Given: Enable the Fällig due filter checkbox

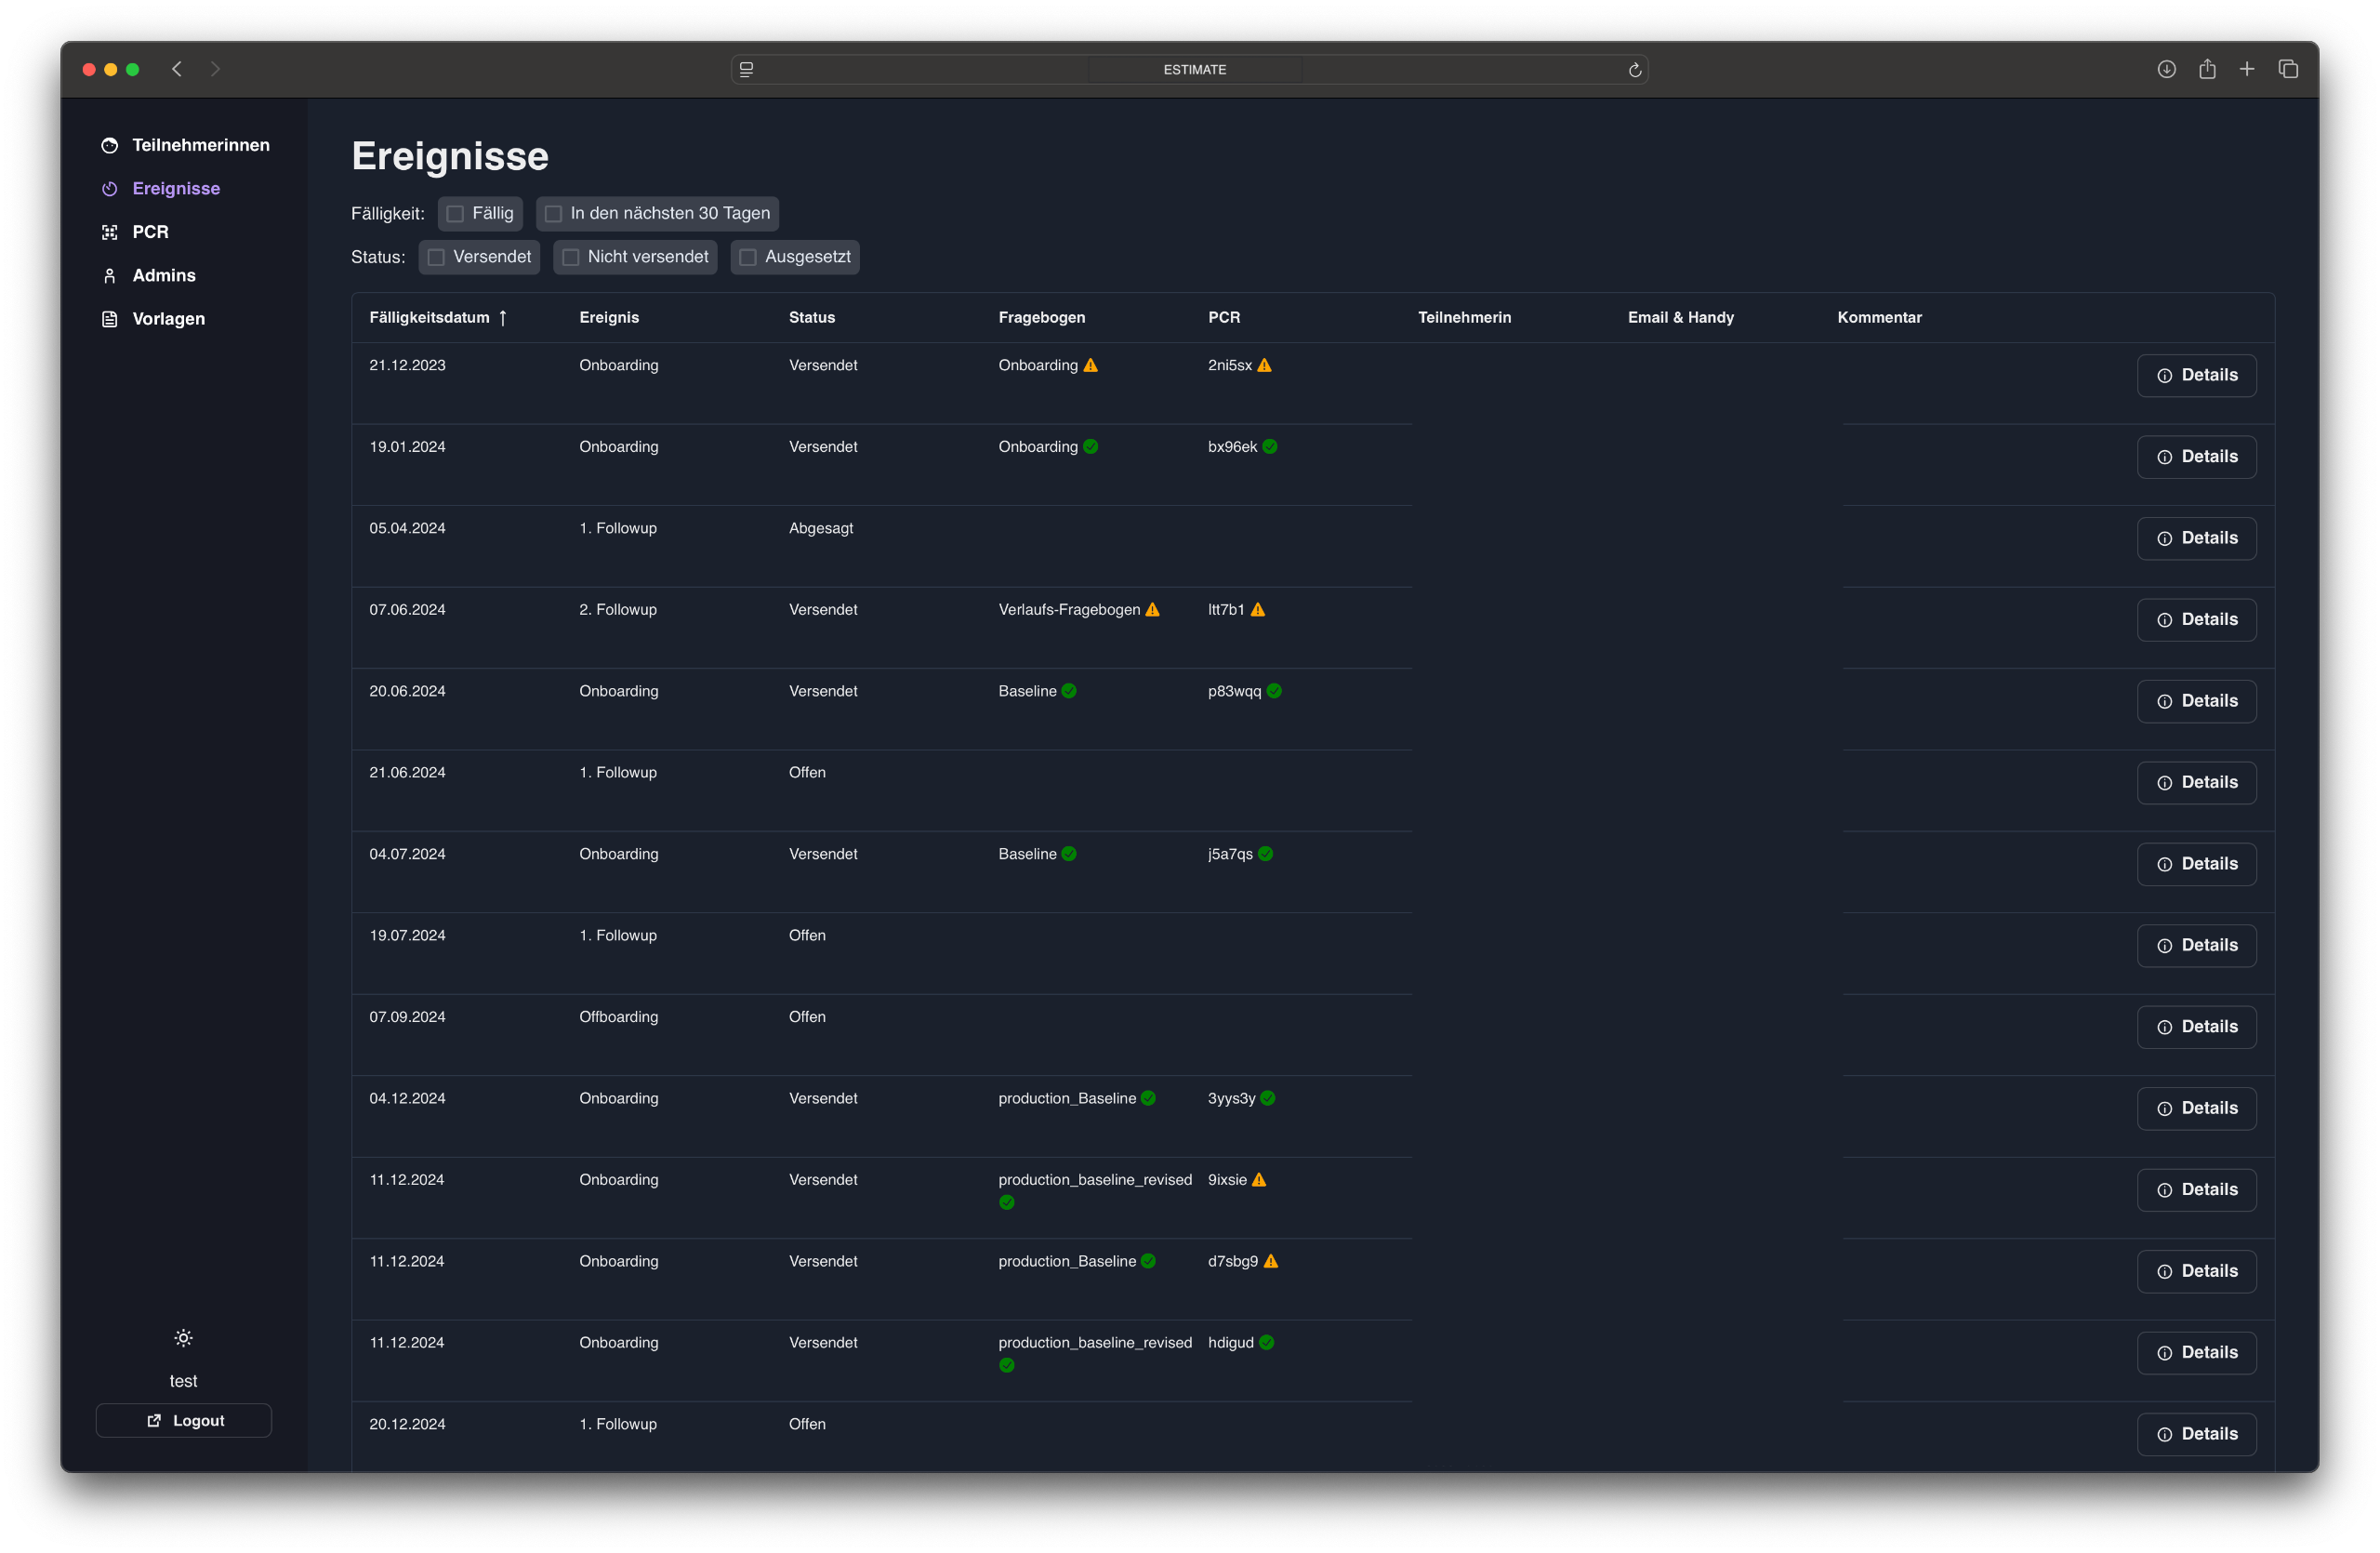Looking at the screenshot, I should [x=456, y=214].
